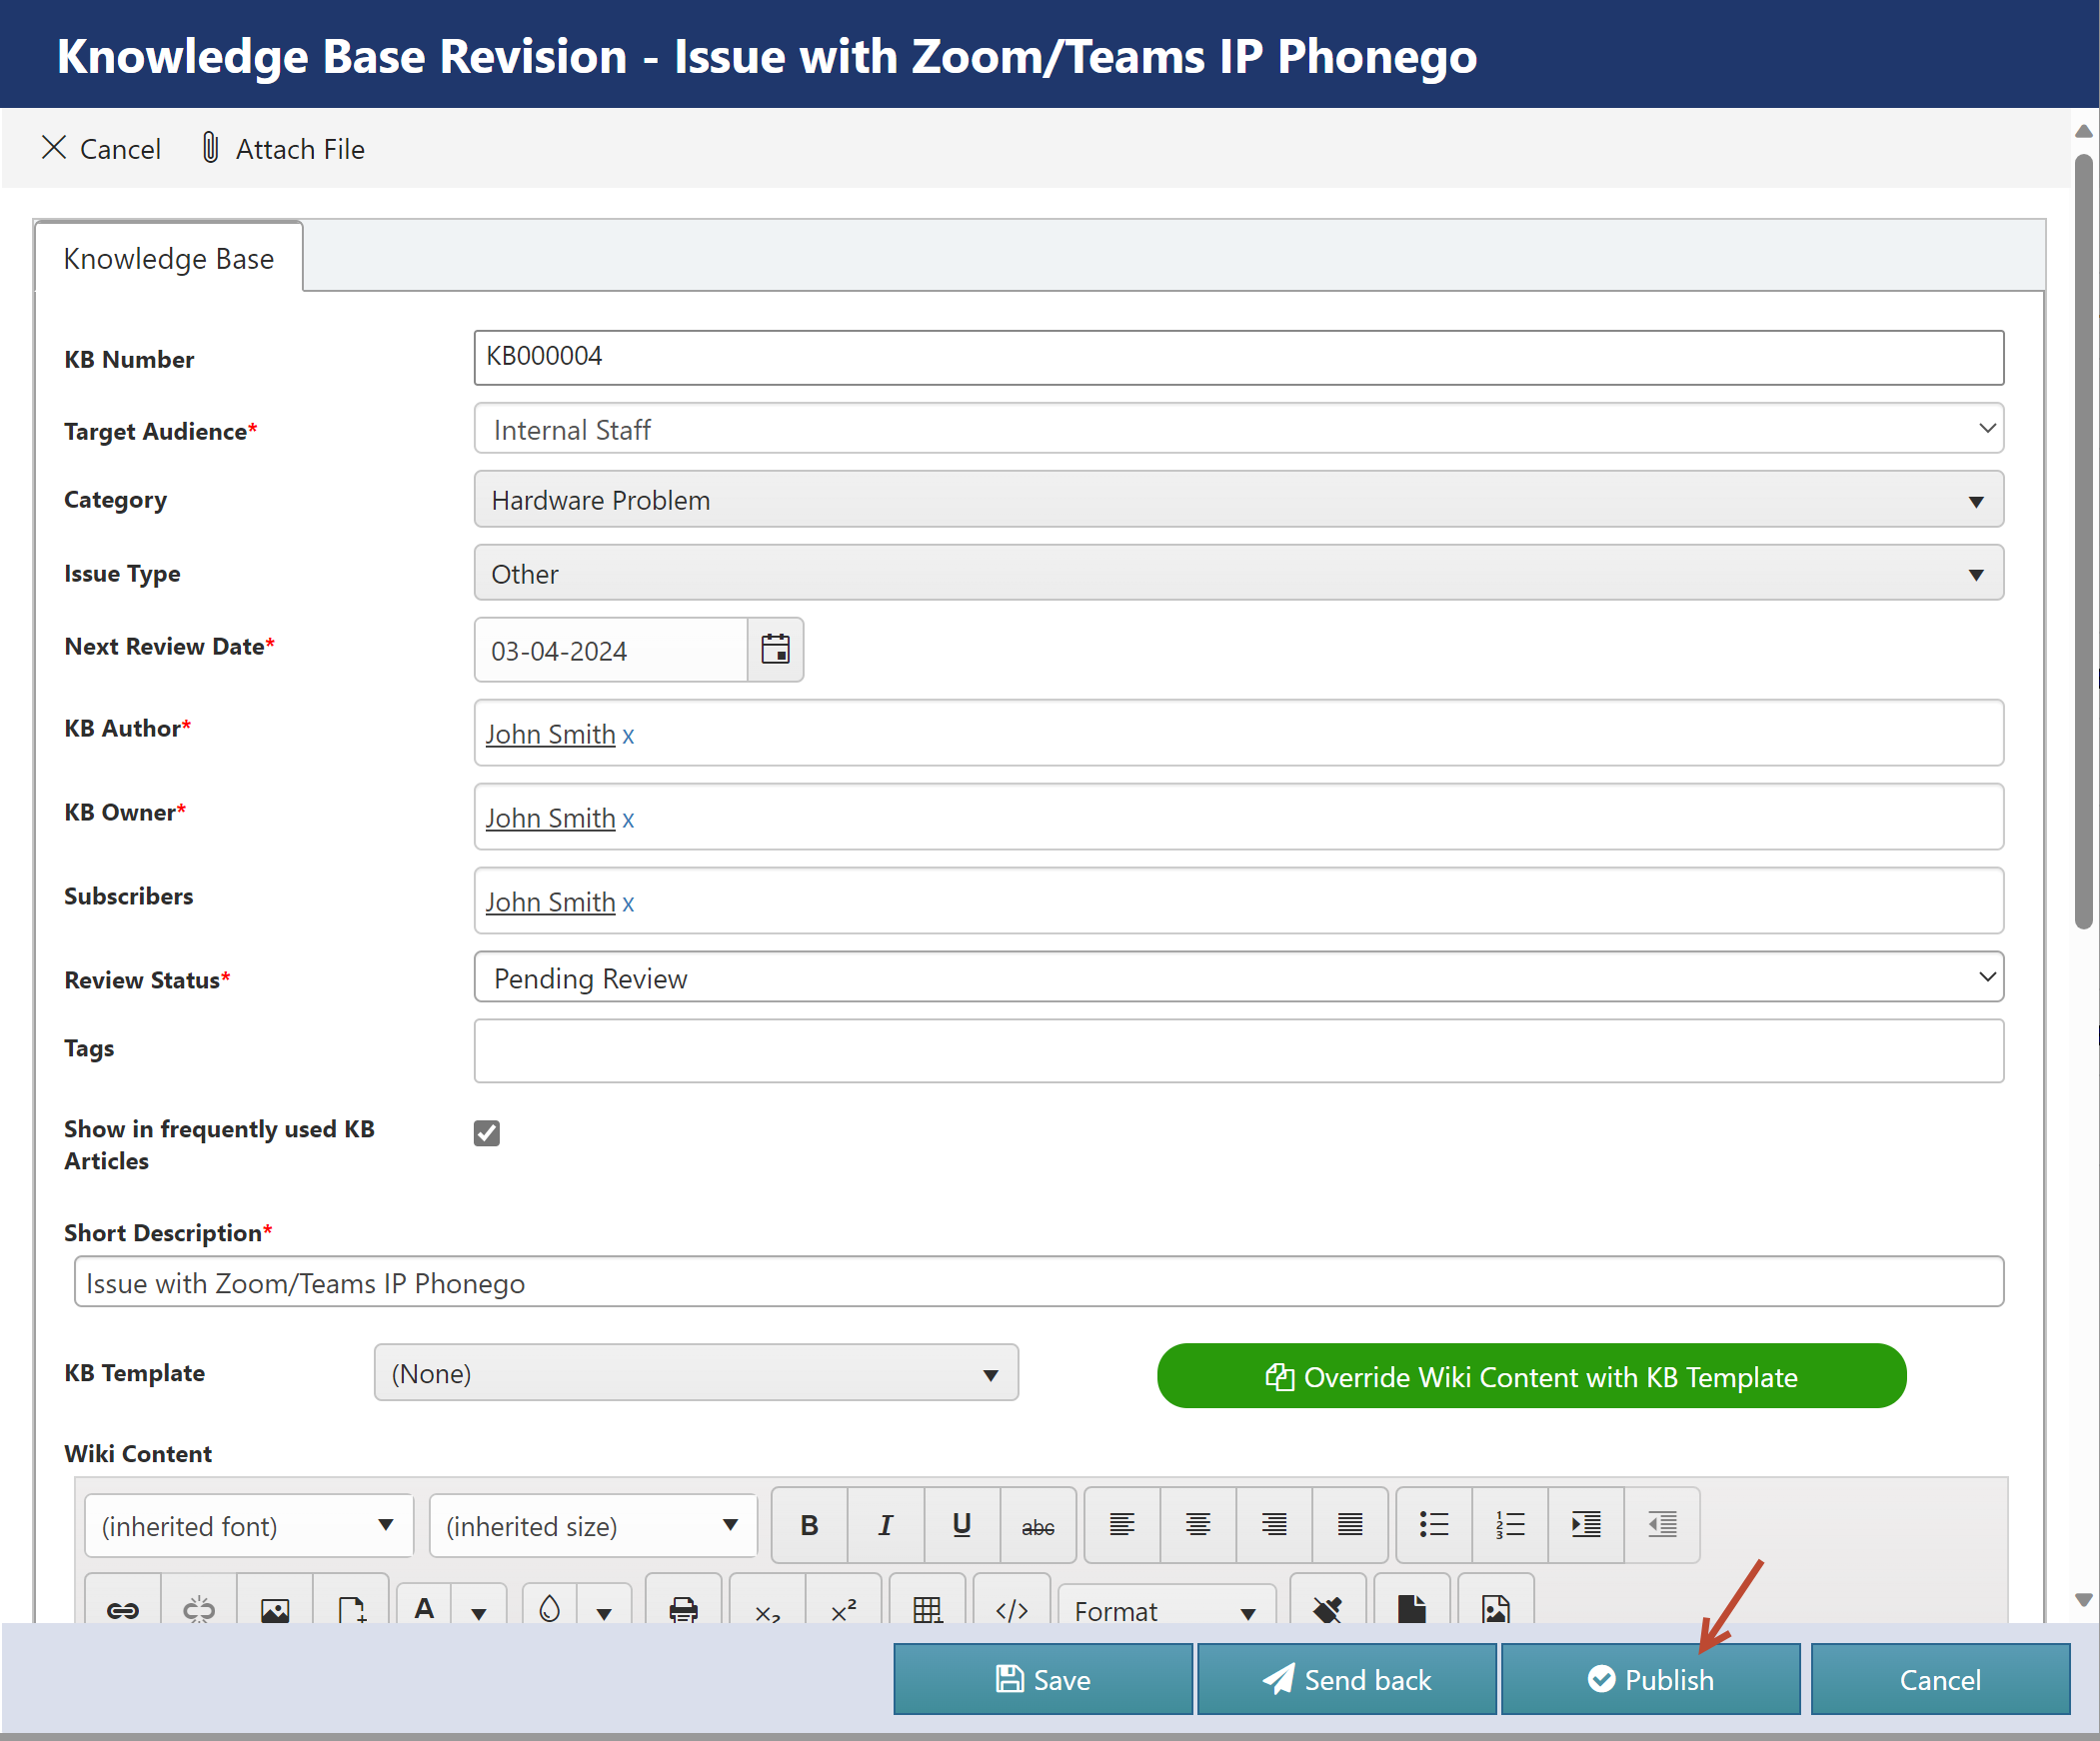Open the Next Review Date calendar
2100x1741 pixels.
[x=775, y=650]
